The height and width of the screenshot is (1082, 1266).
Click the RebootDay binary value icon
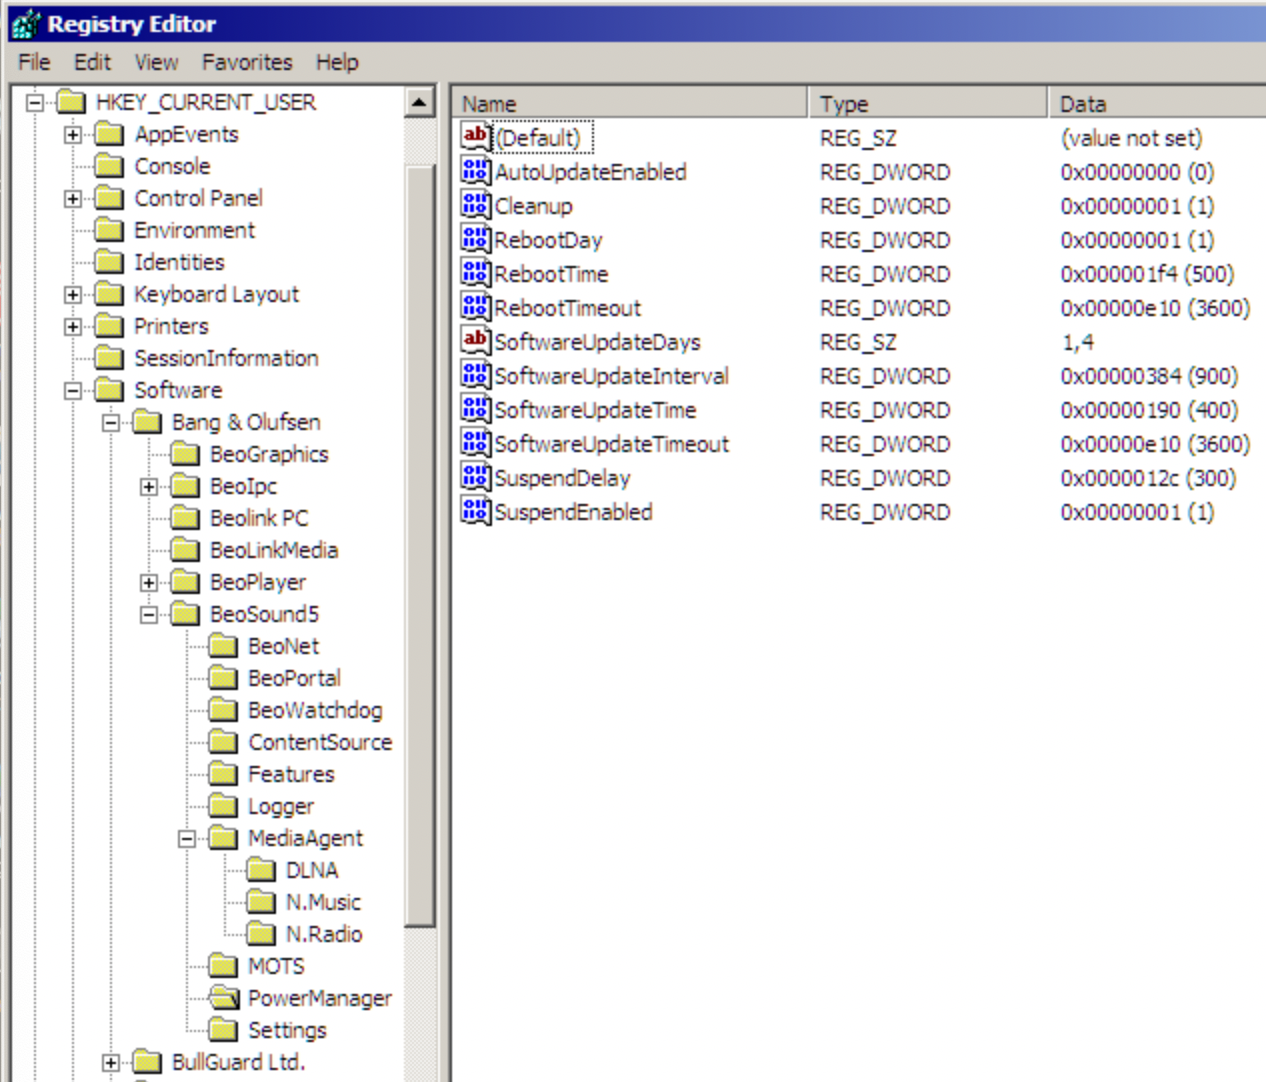(x=475, y=238)
